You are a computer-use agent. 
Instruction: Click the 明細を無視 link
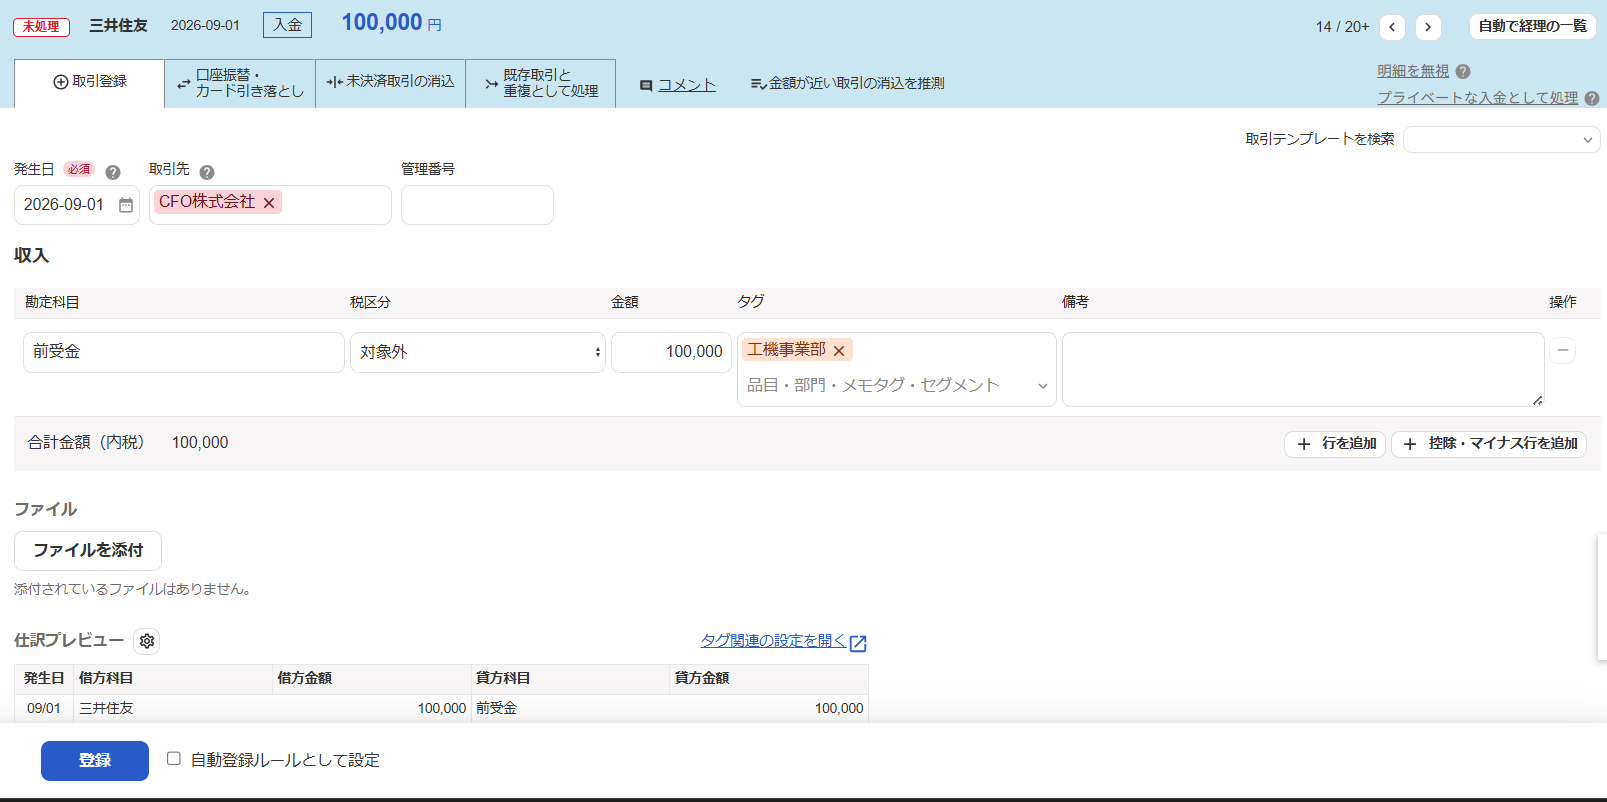tap(1413, 71)
